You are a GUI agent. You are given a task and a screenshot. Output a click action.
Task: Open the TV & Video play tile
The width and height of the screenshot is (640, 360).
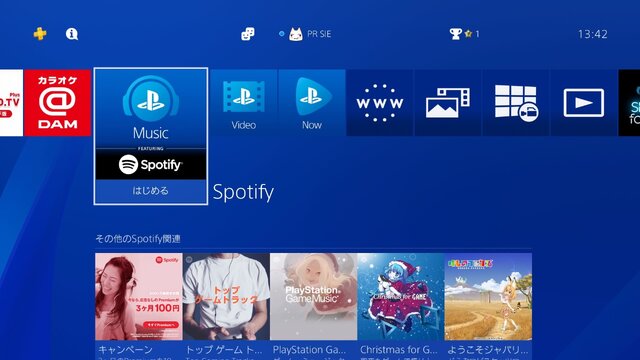(x=584, y=102)
